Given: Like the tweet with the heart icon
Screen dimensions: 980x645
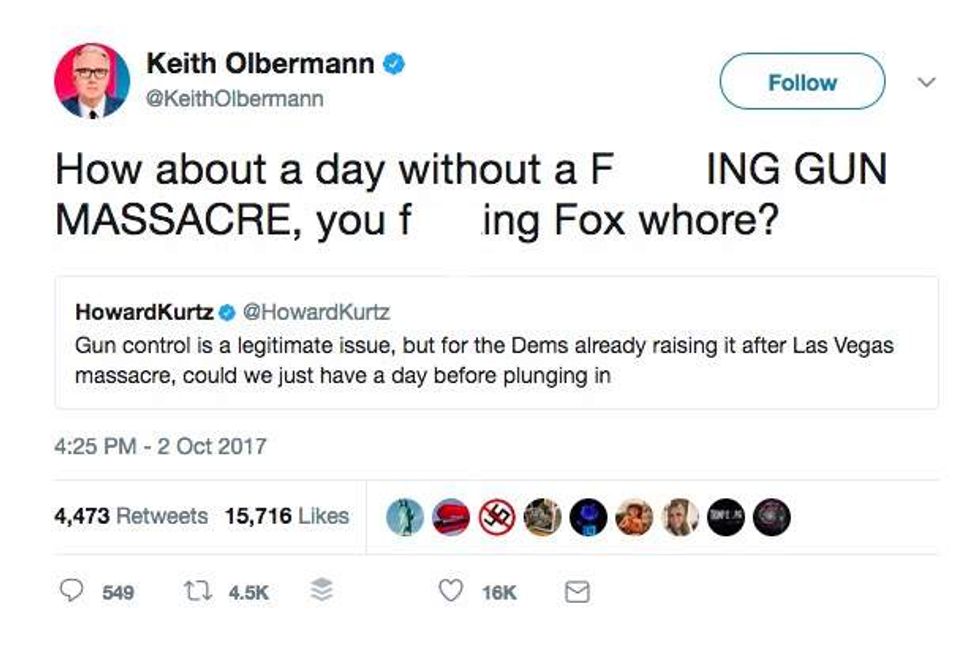Looking at the screenshot, I should tap(452, 592).
